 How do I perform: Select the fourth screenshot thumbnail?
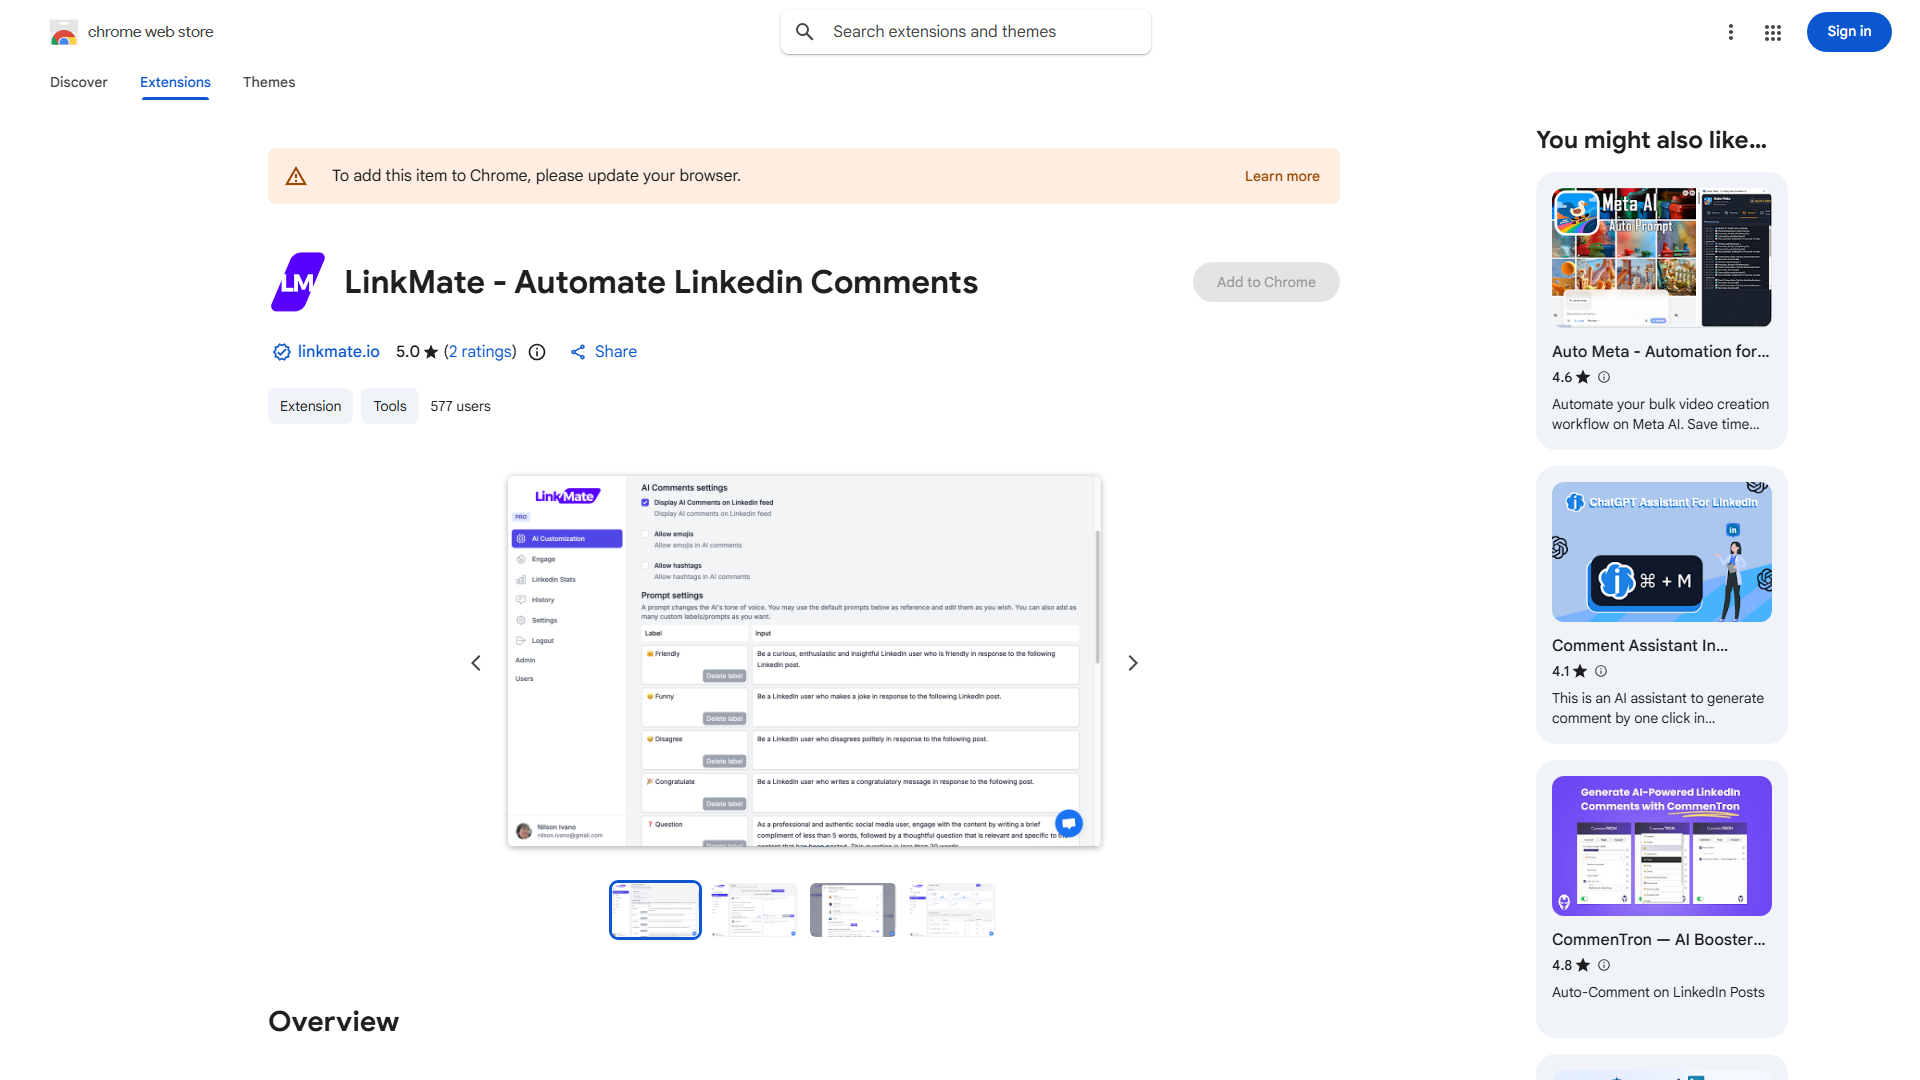coord(951,910)
